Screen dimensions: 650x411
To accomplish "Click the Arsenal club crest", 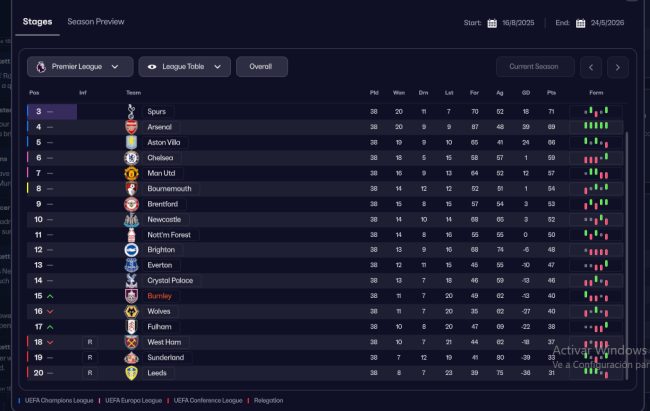I will point(130,127).
